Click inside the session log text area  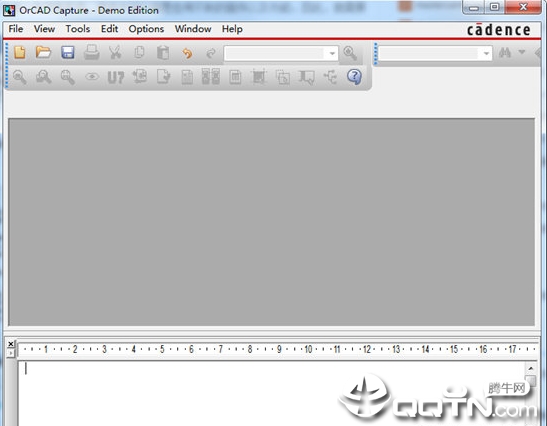pyautogui.click(x=271, y=394)
